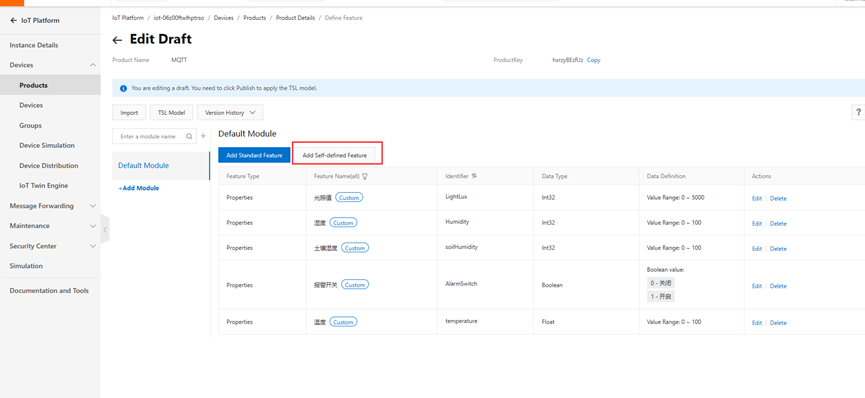The image size is (865, 398).
Task: Open Device Distribution page
Action: [x=49, y=166]
